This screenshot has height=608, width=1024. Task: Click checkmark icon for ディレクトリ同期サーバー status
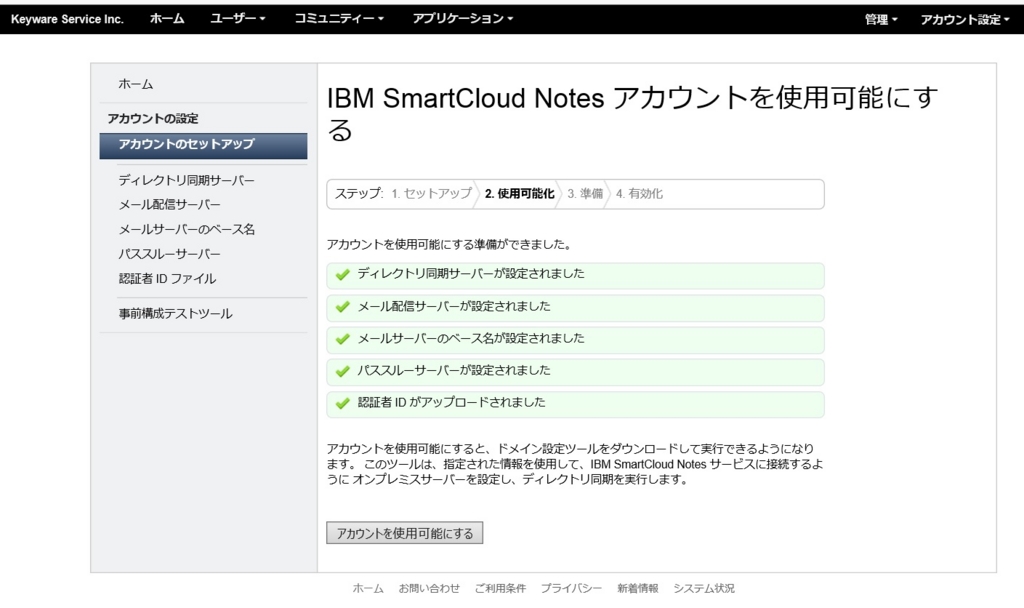click(343, 274)
